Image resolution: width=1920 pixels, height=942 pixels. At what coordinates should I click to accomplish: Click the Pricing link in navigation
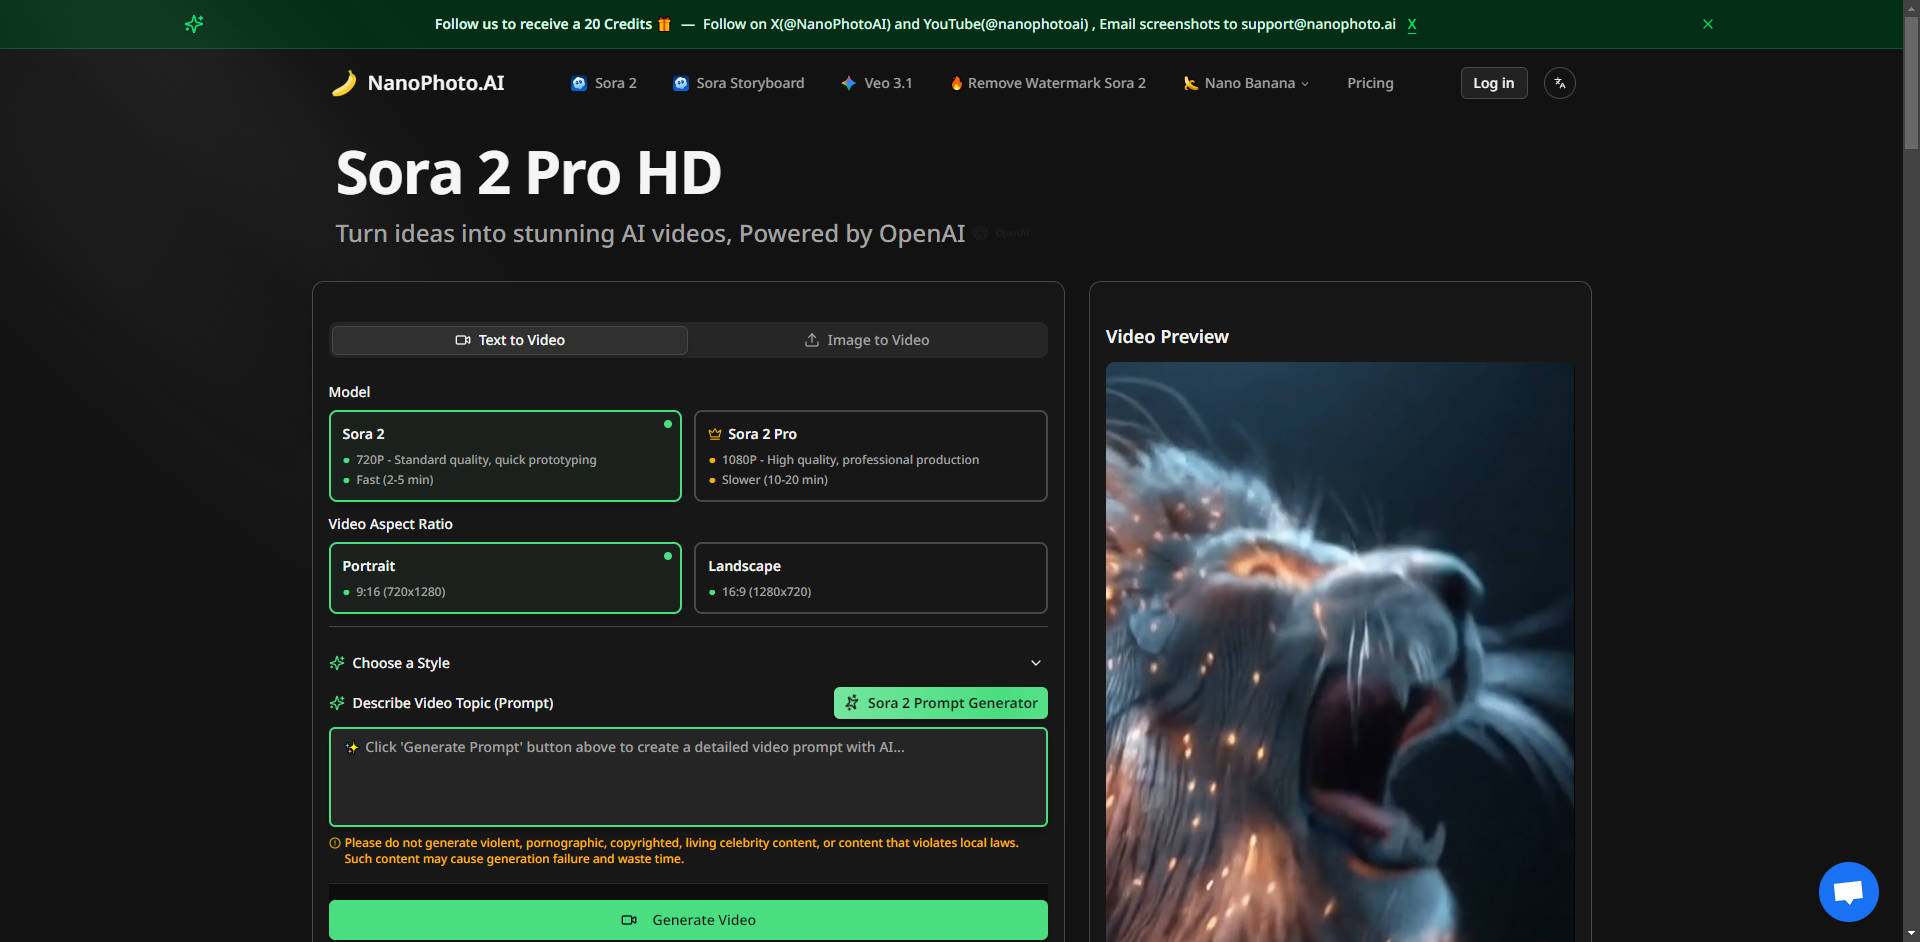click(1369, 83)
